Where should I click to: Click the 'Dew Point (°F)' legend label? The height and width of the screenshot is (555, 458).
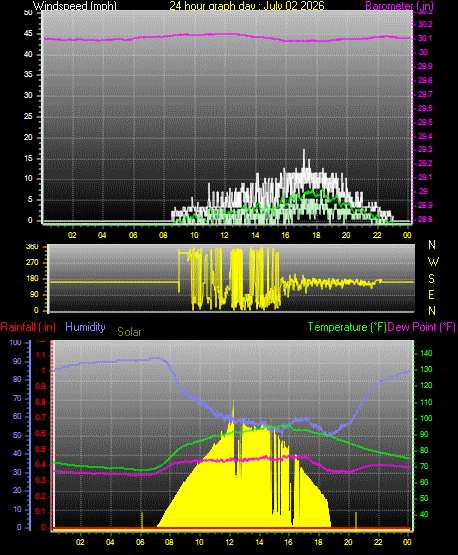pos(421,327)
